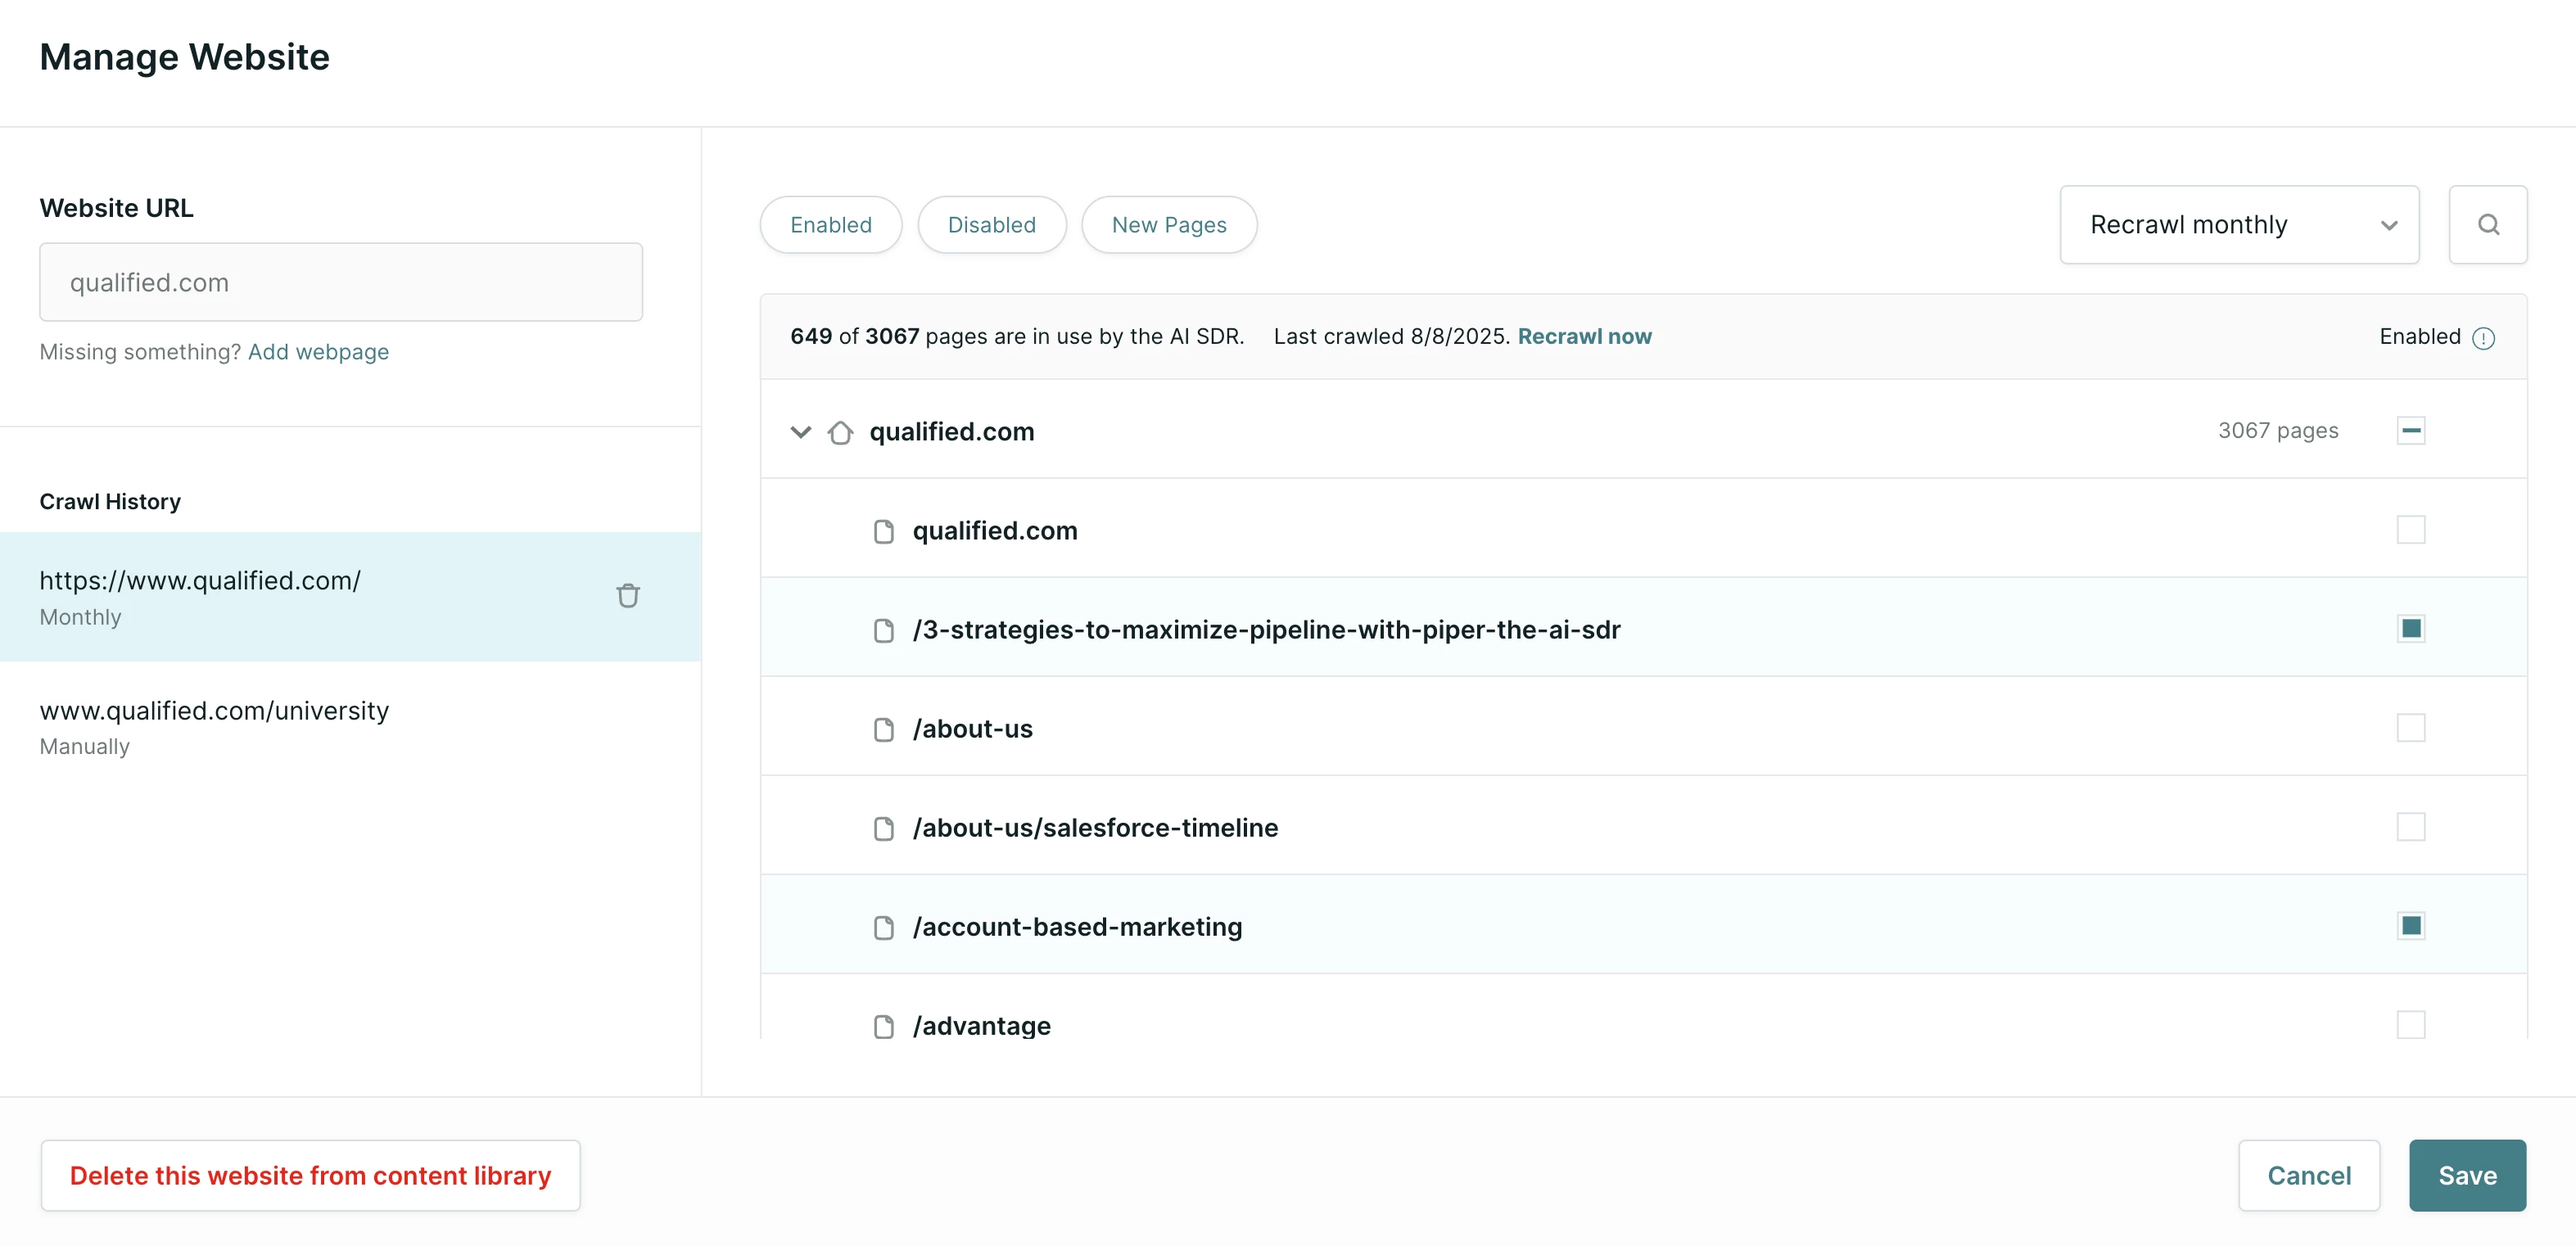Screen dimensions: 2576x1246
Task: Filter by New Pages
Action: tap(1169, 225)
